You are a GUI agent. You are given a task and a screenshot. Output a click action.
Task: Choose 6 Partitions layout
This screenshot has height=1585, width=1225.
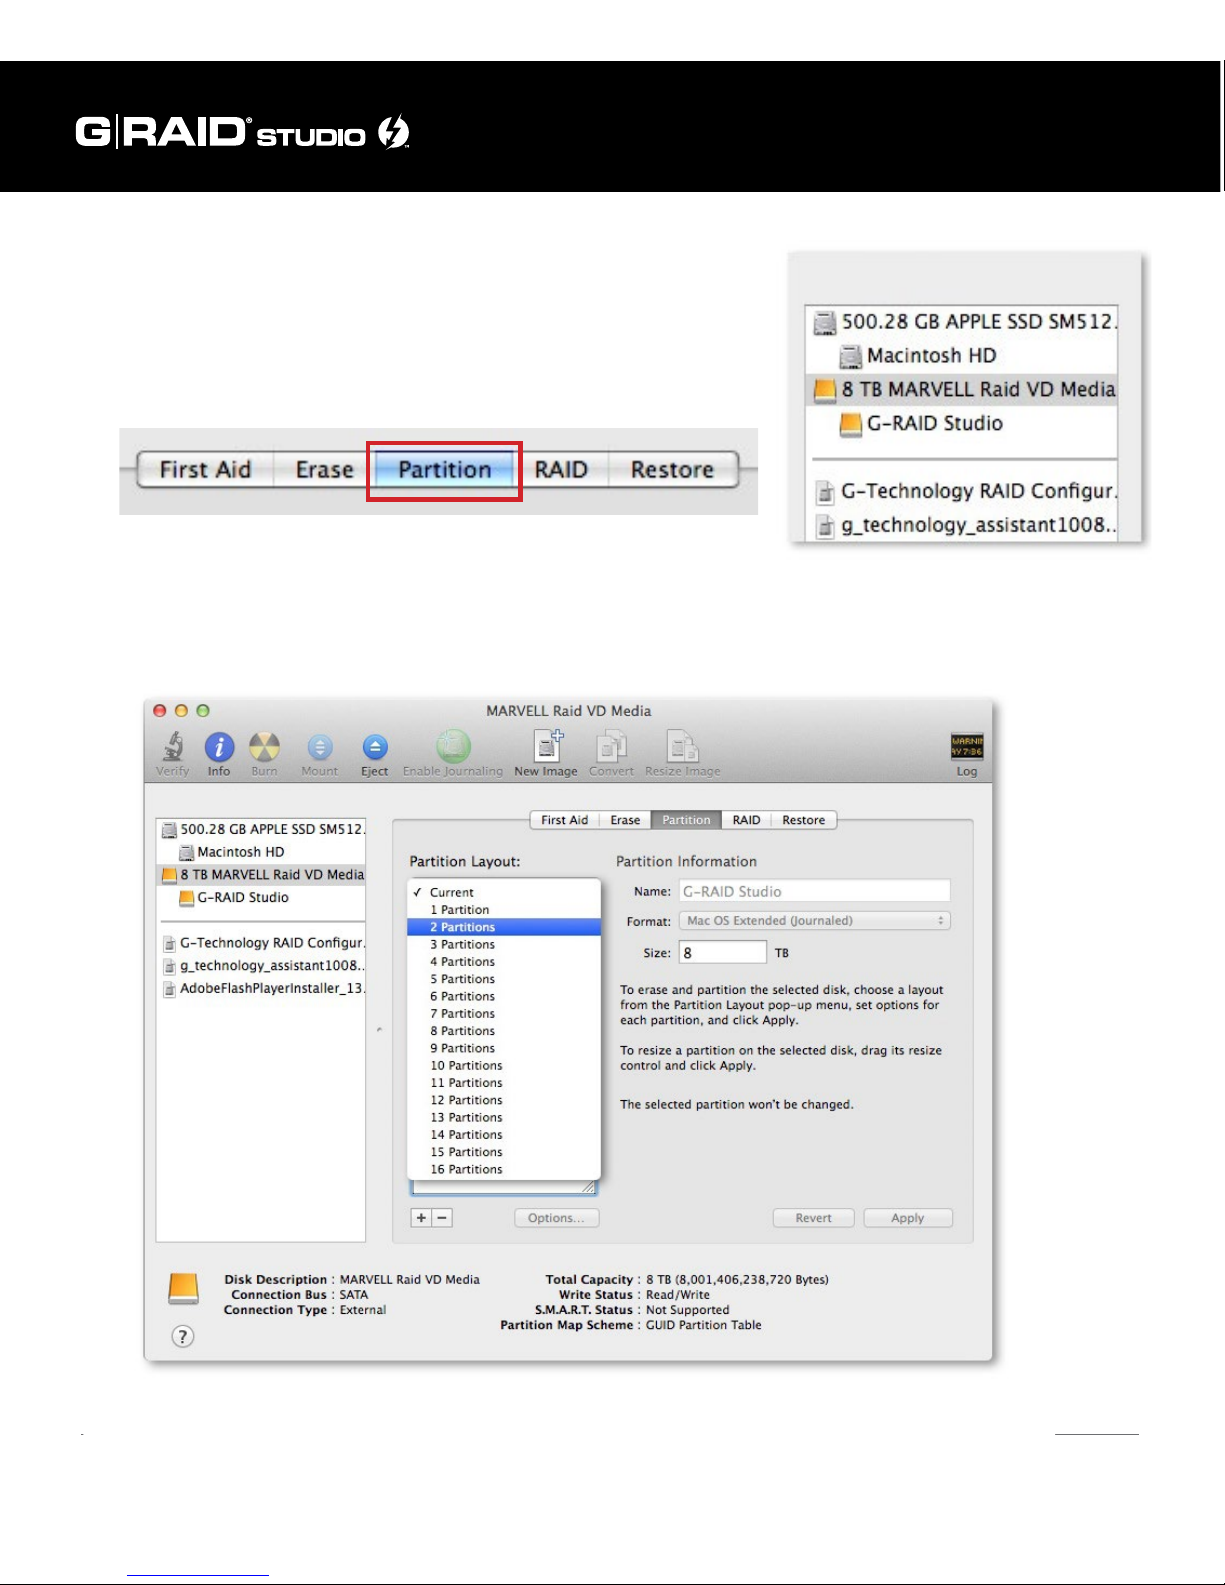[x=504, y=996]
